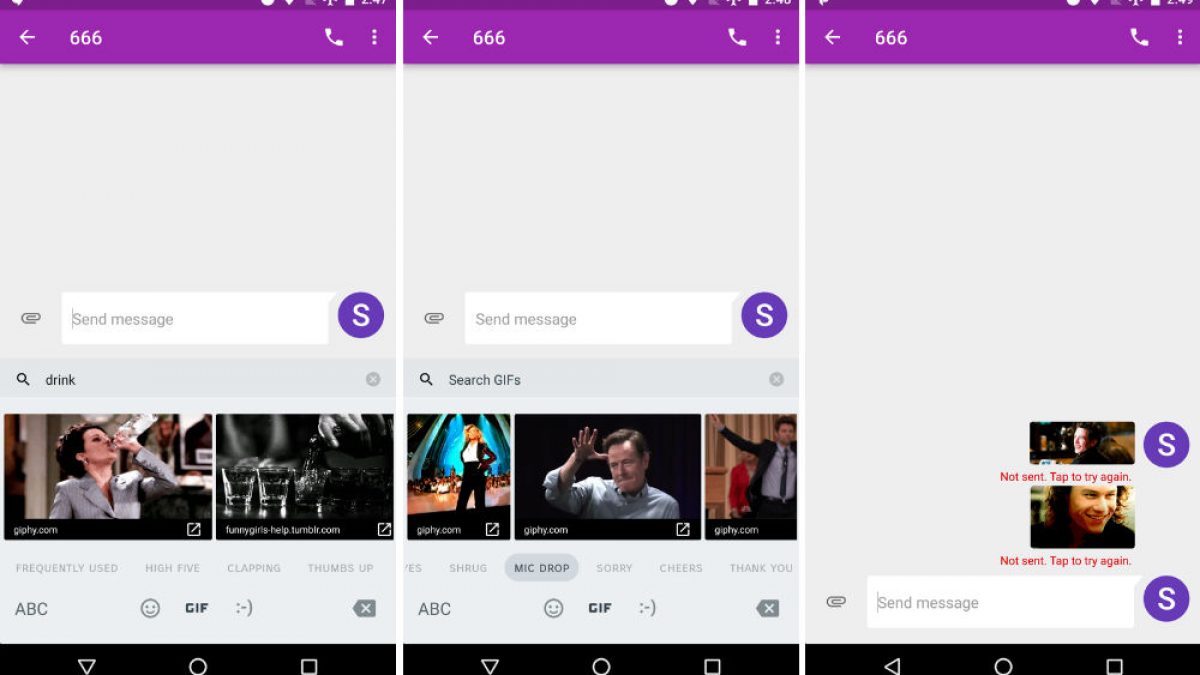Tap emoji smiley key below HIGH FIVE category
This screenshot has height=675, width=1200.
(150, 608)
